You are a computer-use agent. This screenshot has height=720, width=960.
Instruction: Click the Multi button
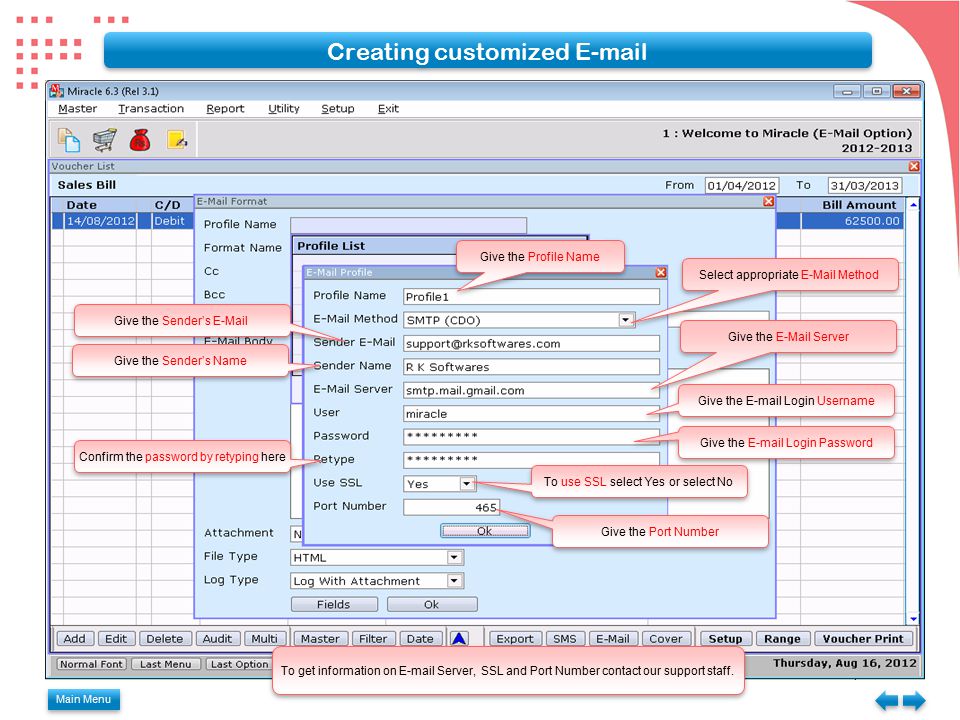[x=264, y=639]
